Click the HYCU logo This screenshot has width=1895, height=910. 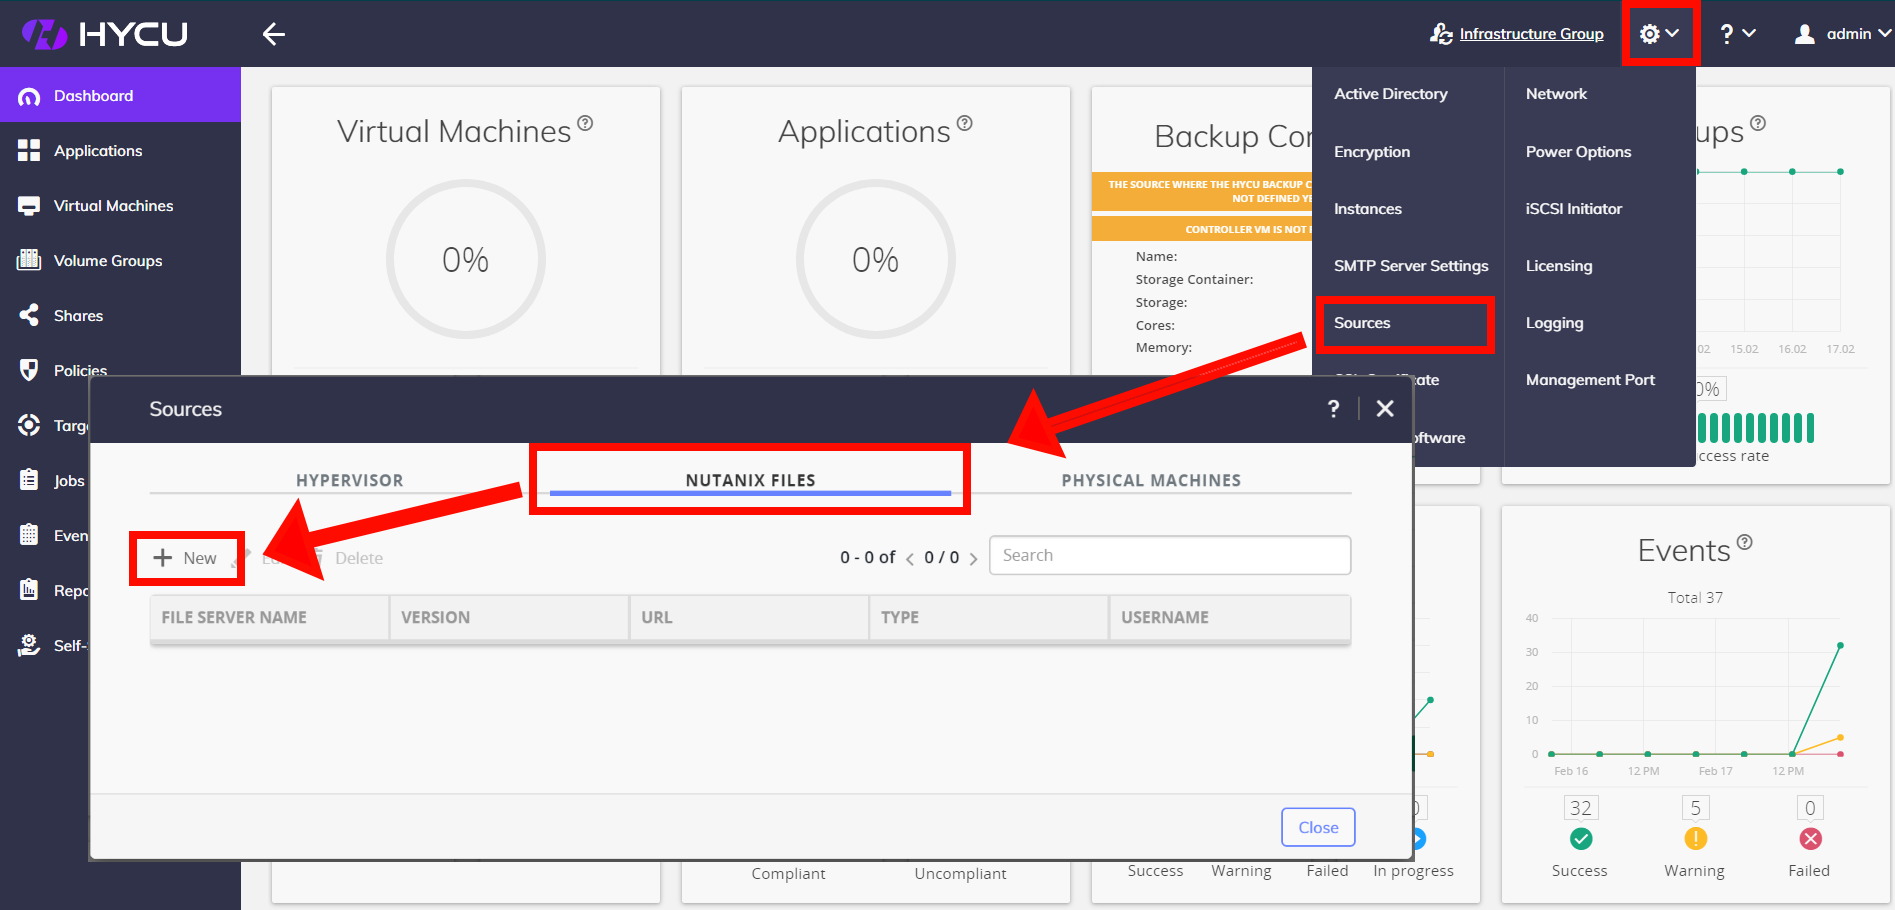[x=105, y=34]
